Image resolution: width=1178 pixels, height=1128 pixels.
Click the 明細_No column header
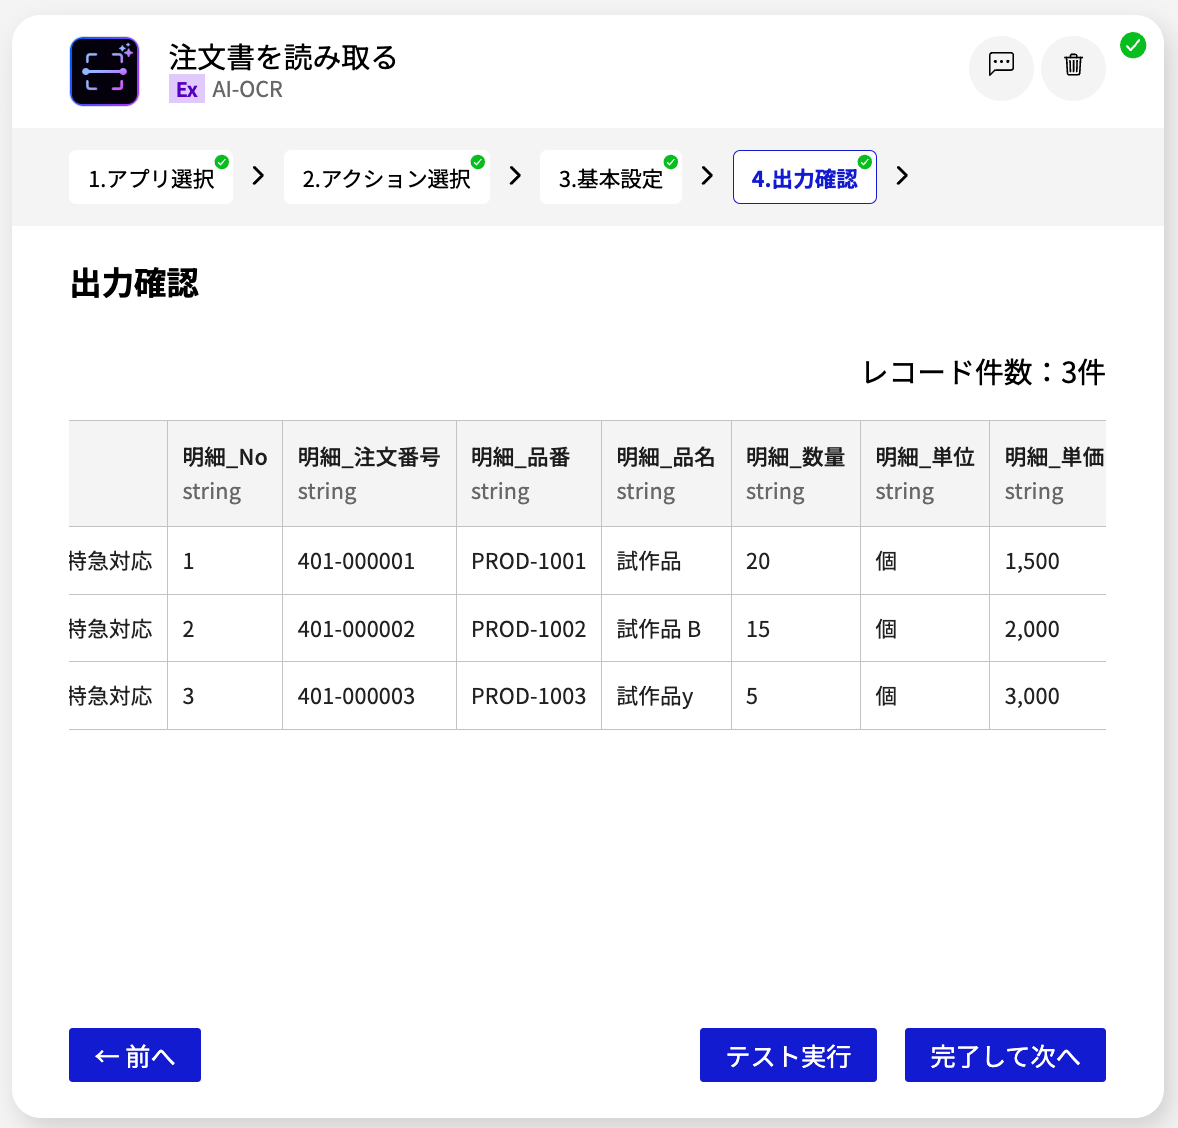tap(225, 473)
